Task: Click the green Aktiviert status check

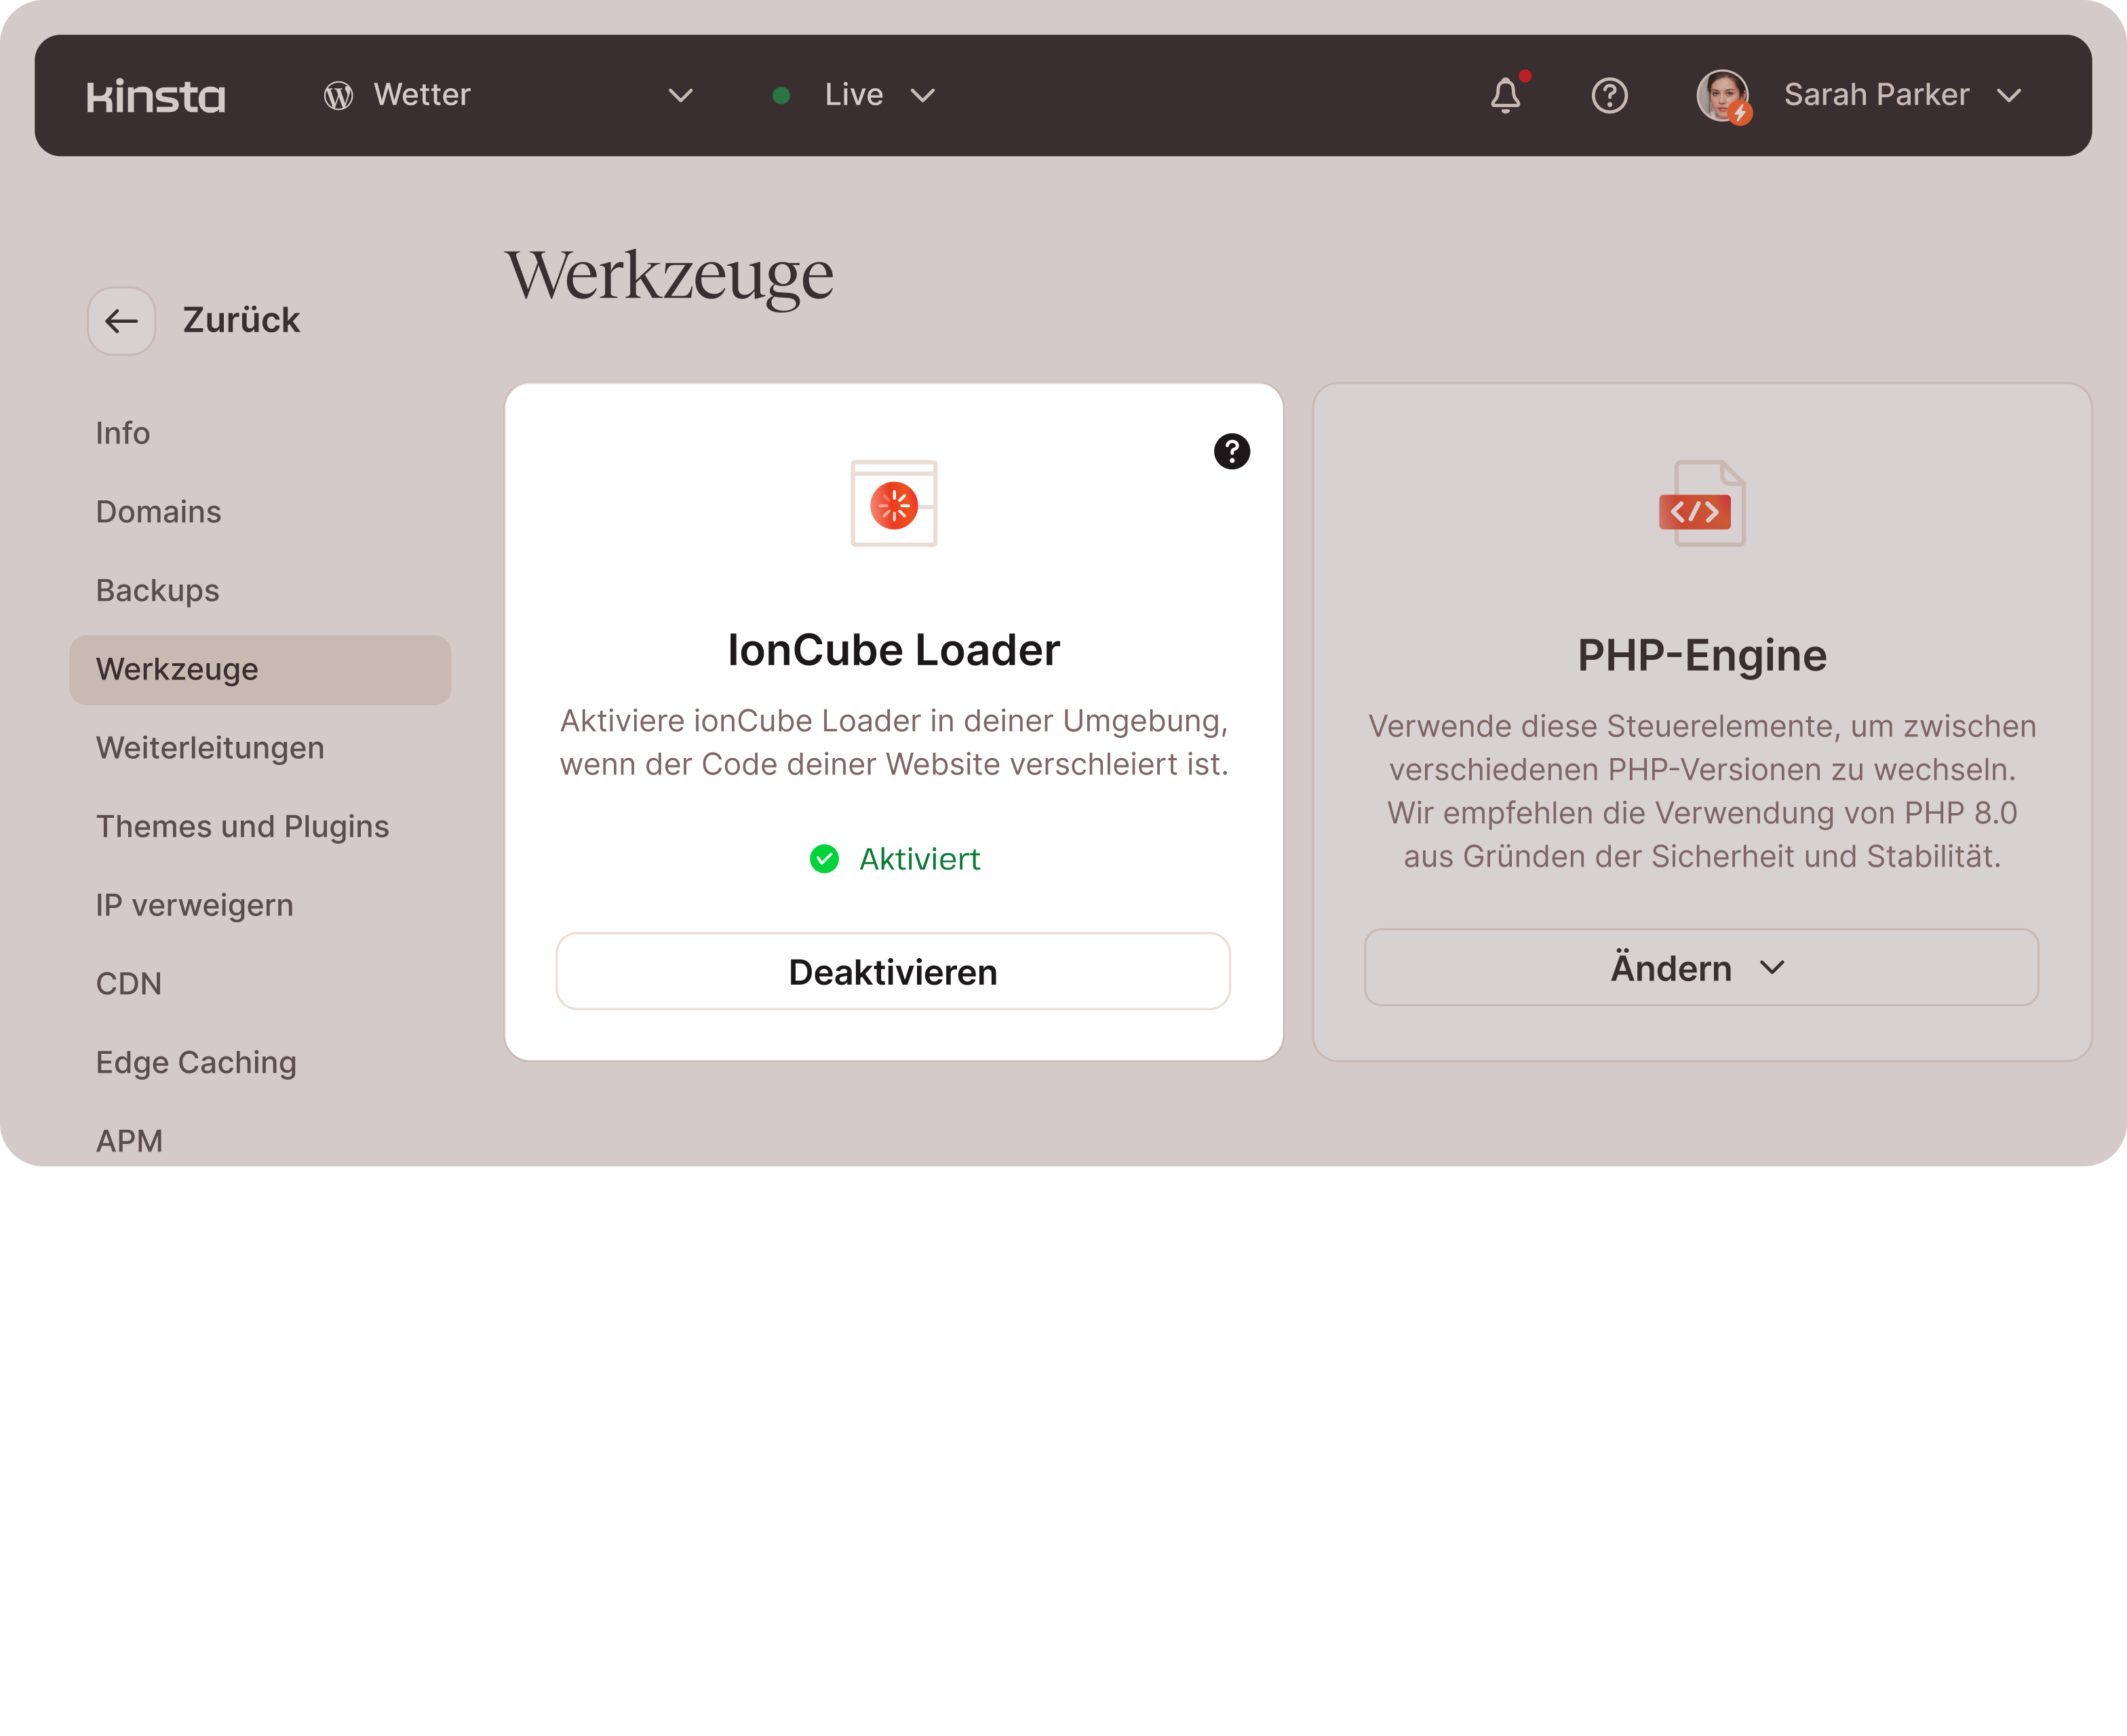Action: coord(824,859)
